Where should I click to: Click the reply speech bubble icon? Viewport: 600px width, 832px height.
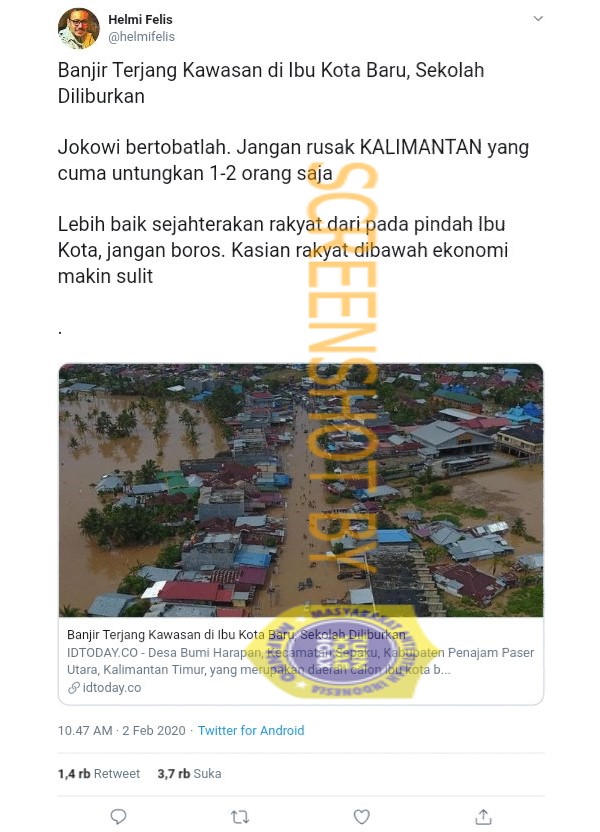(118, 817)
